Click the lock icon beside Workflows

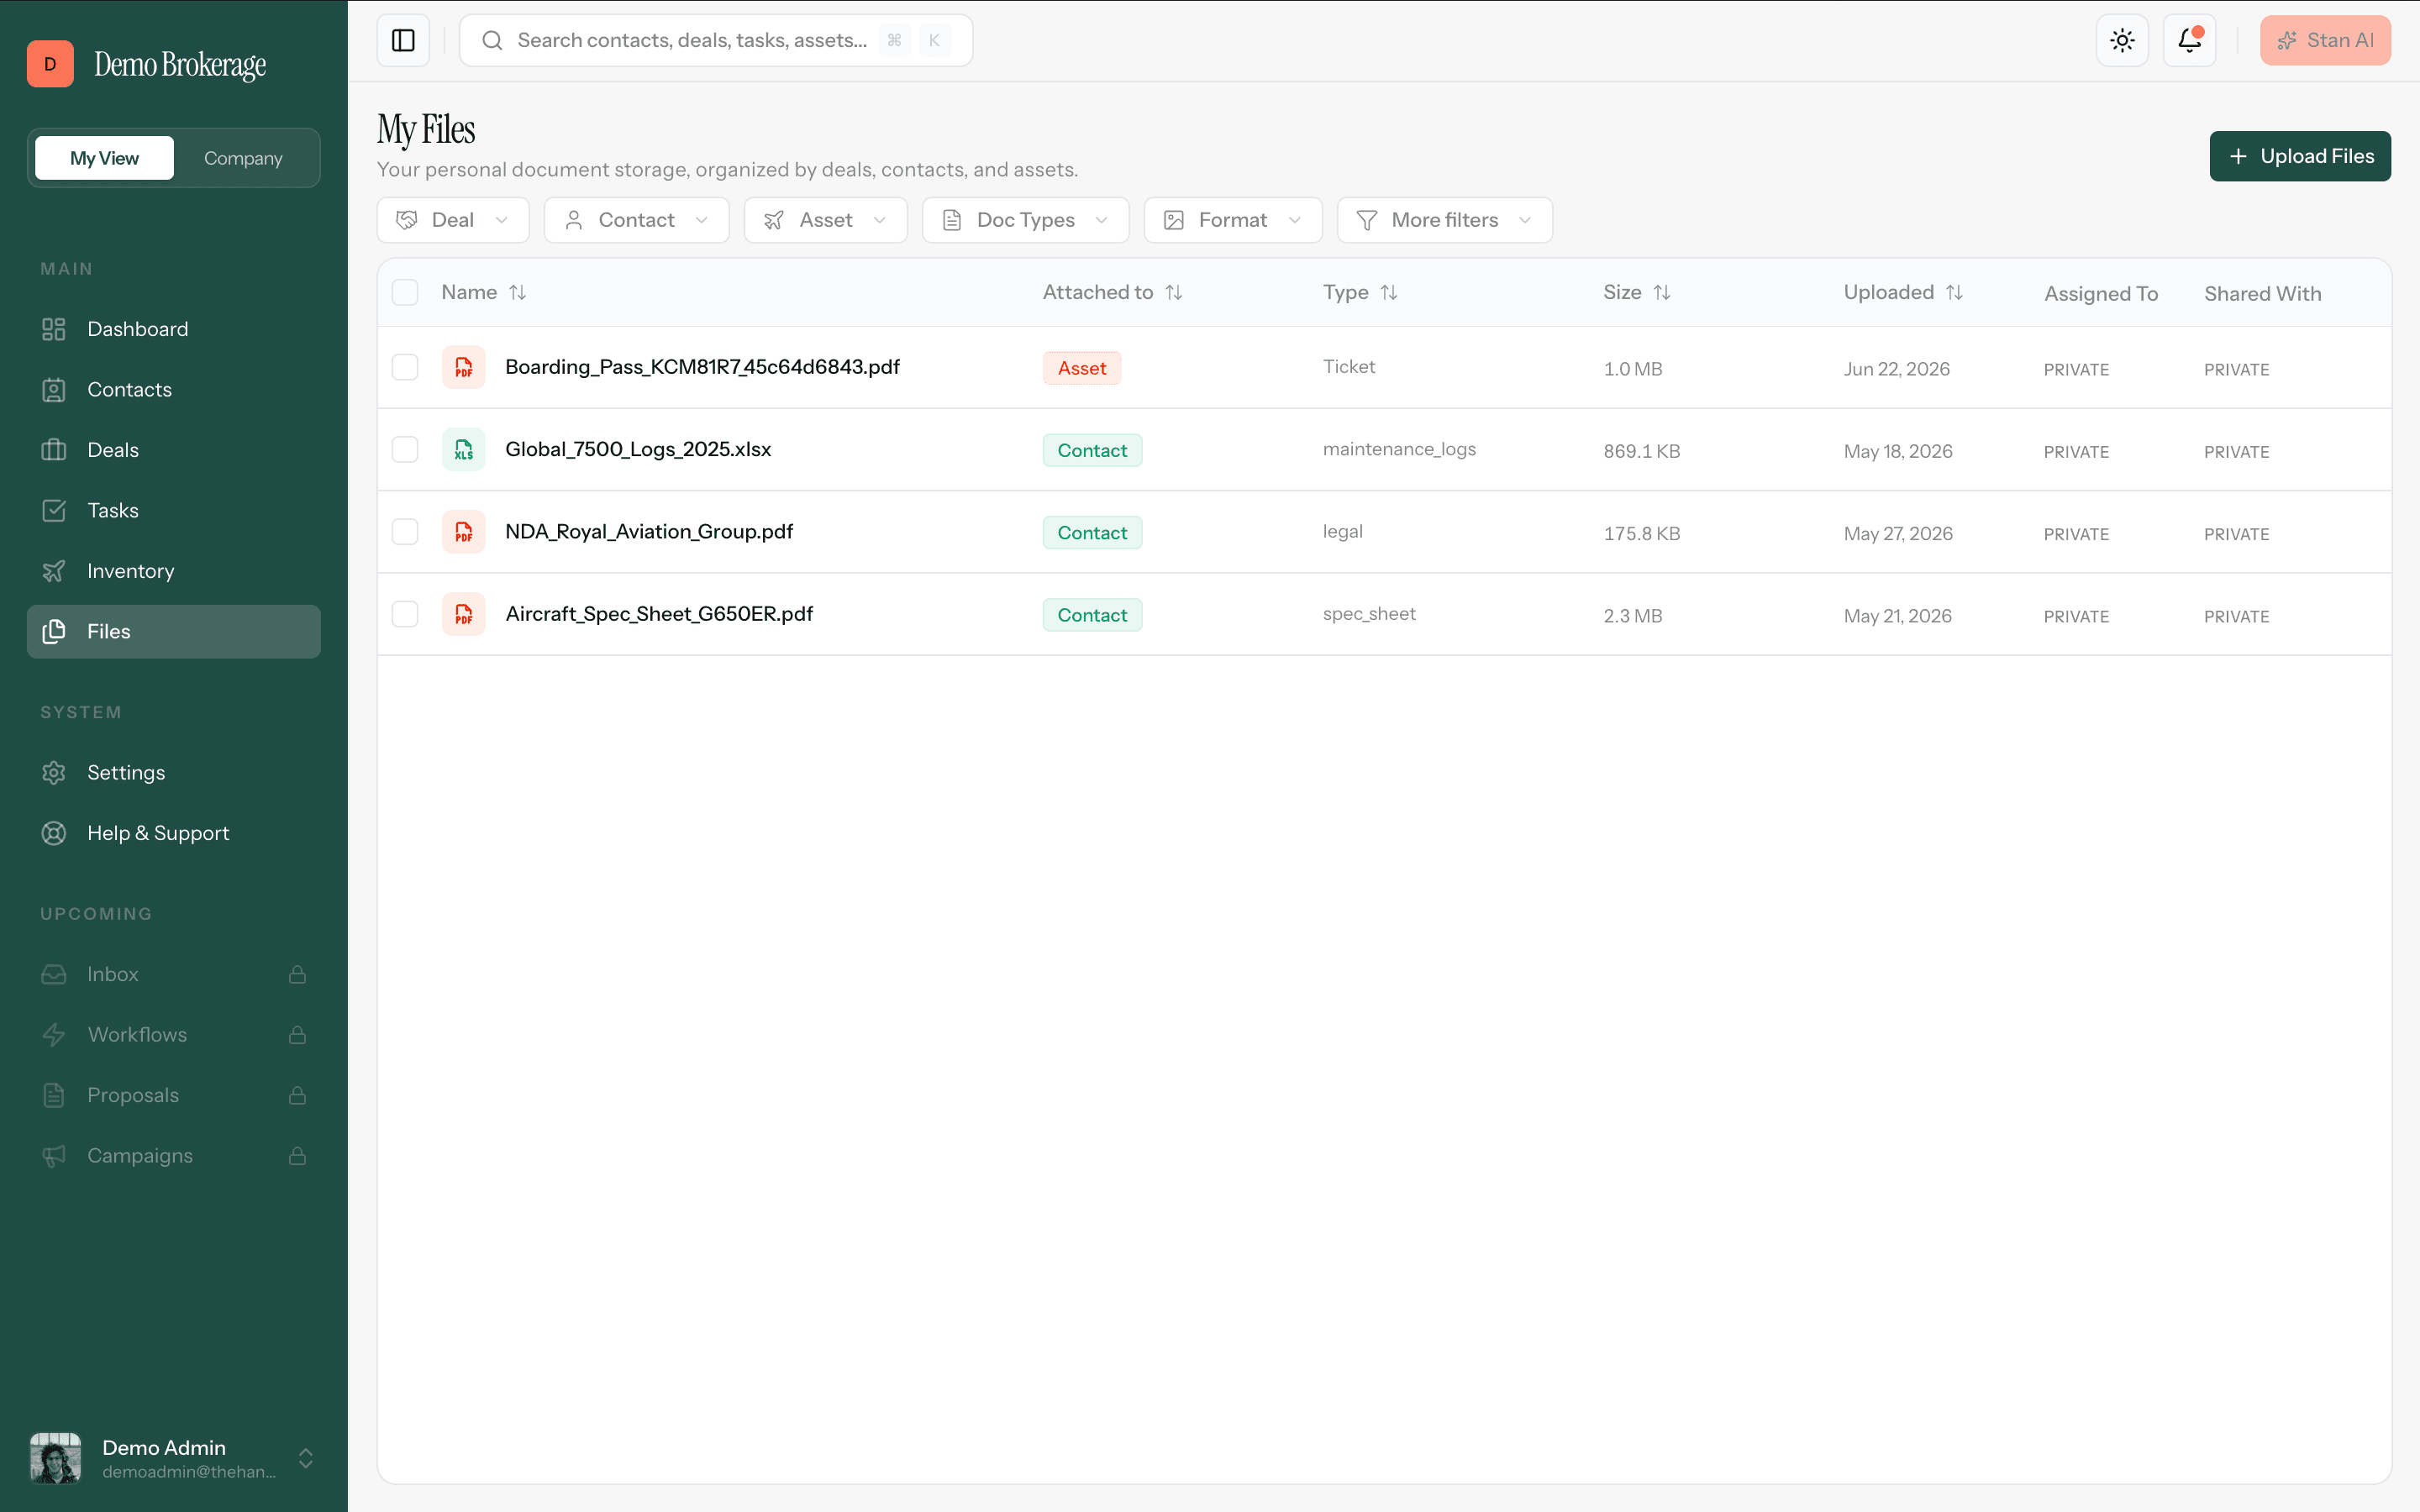click(x=297, y=1035)
